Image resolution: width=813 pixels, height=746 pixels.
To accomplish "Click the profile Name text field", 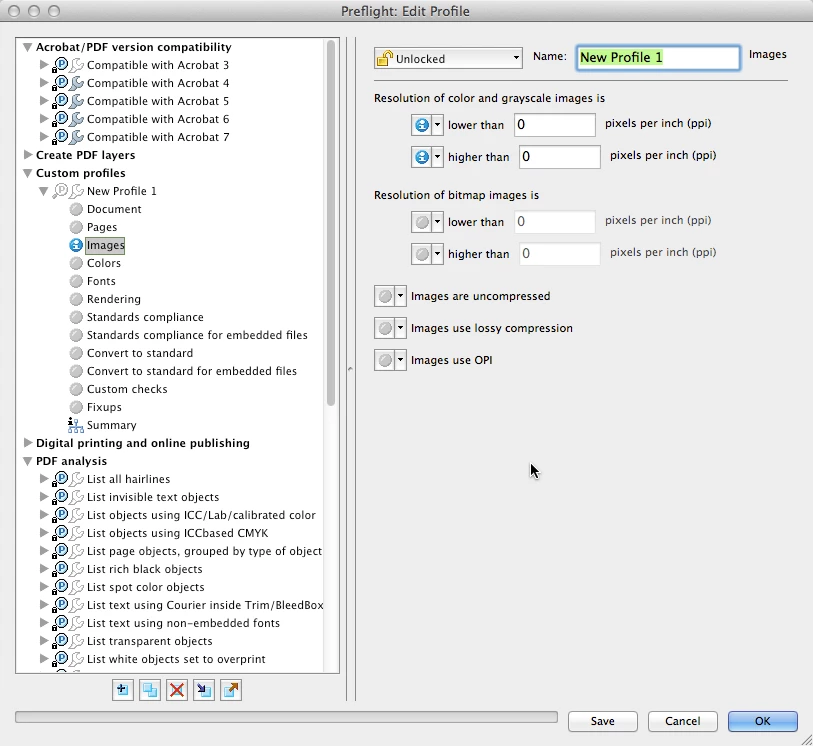I will click(658, 58).
